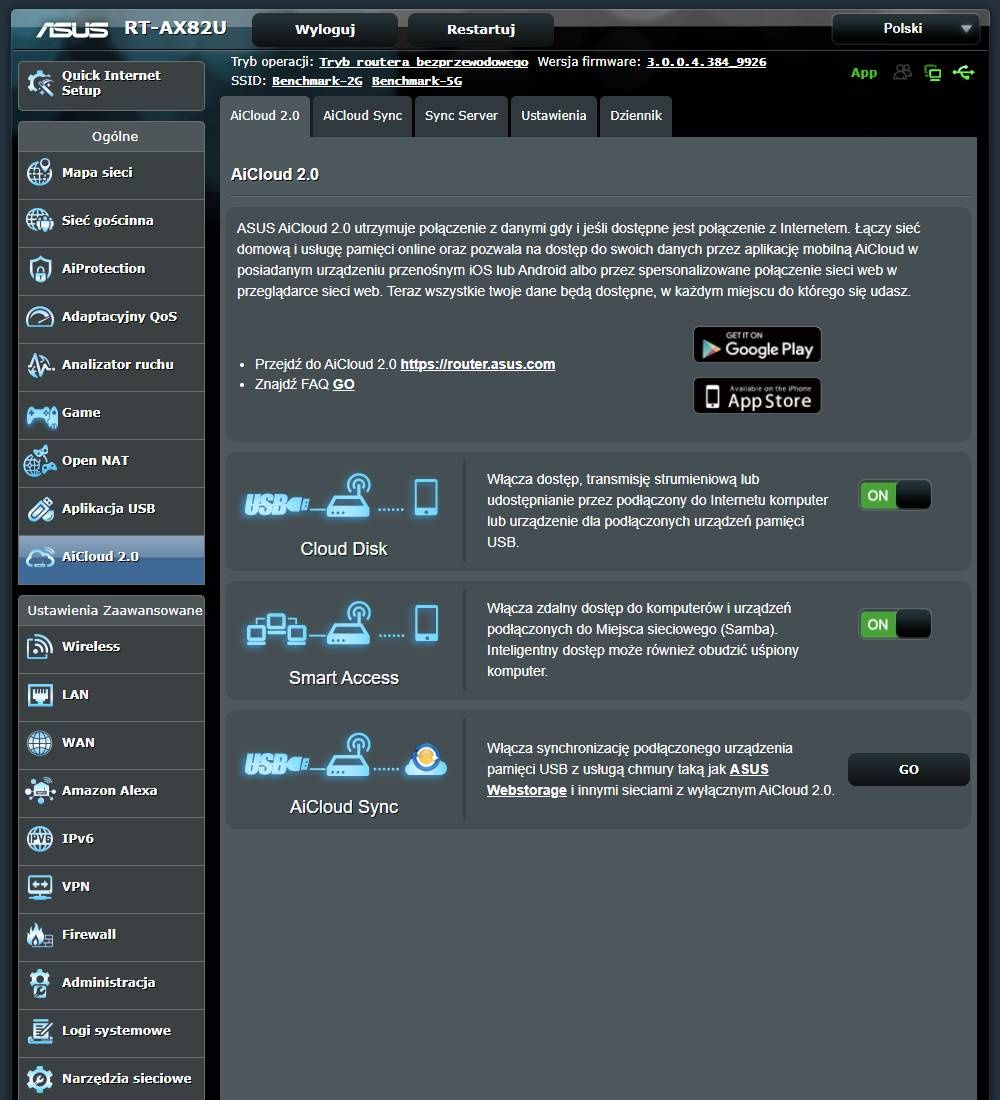Image resolution: width=1000 pixels, height=1100 pixels.
Task: Open the App Store badge
Action: 757,396
